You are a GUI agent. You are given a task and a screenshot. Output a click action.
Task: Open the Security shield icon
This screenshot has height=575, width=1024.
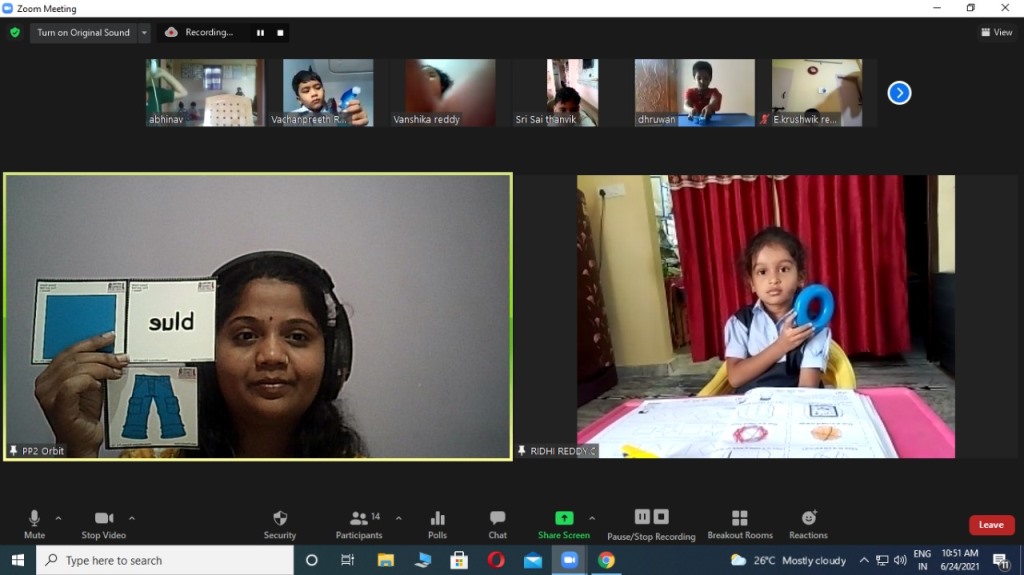pyautogui.click(x=280, y=519)
